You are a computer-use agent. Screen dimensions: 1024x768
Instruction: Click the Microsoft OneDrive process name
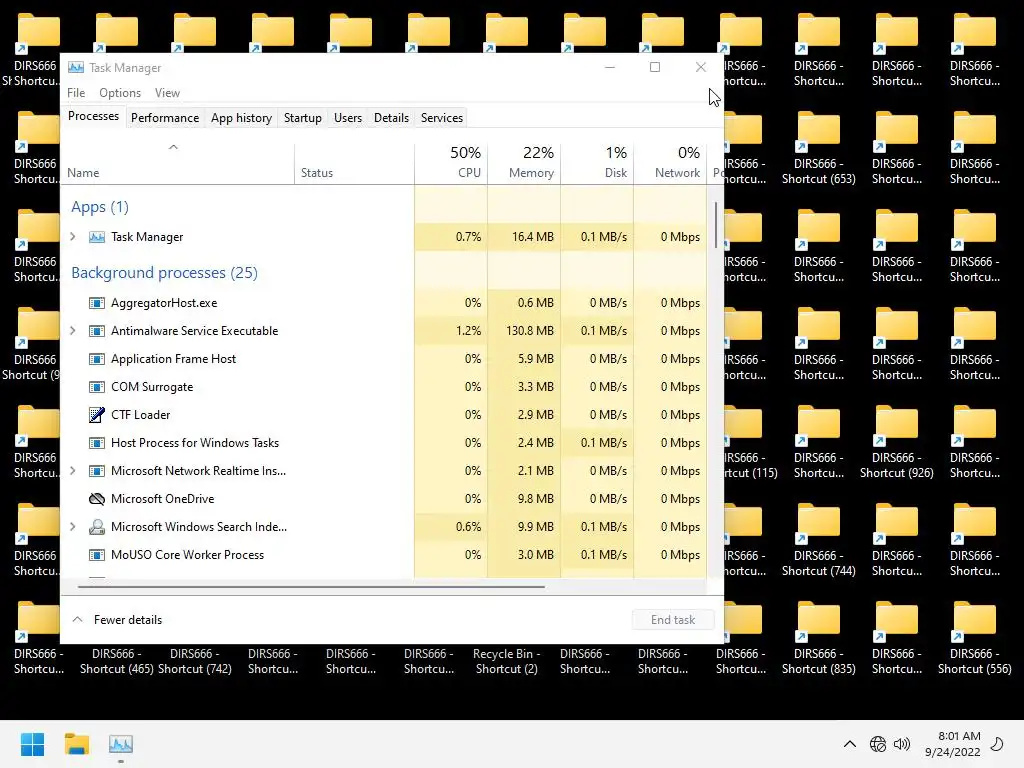[163, 499]
